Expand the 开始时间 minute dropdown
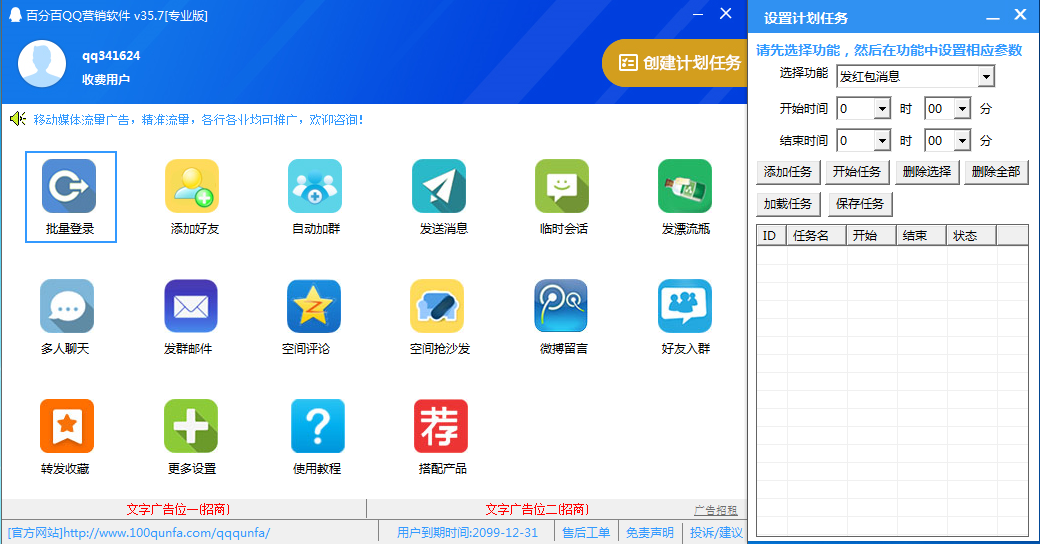 coord(962,109)
